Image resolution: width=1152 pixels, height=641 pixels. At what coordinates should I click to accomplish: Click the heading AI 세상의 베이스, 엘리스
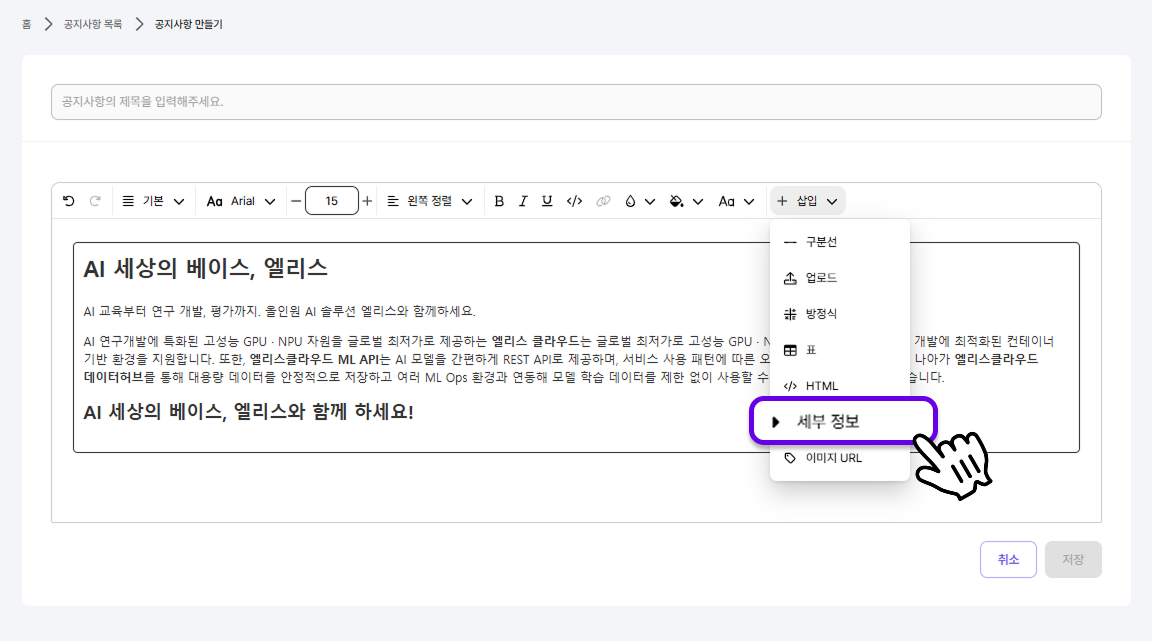[x=206, y=268]
